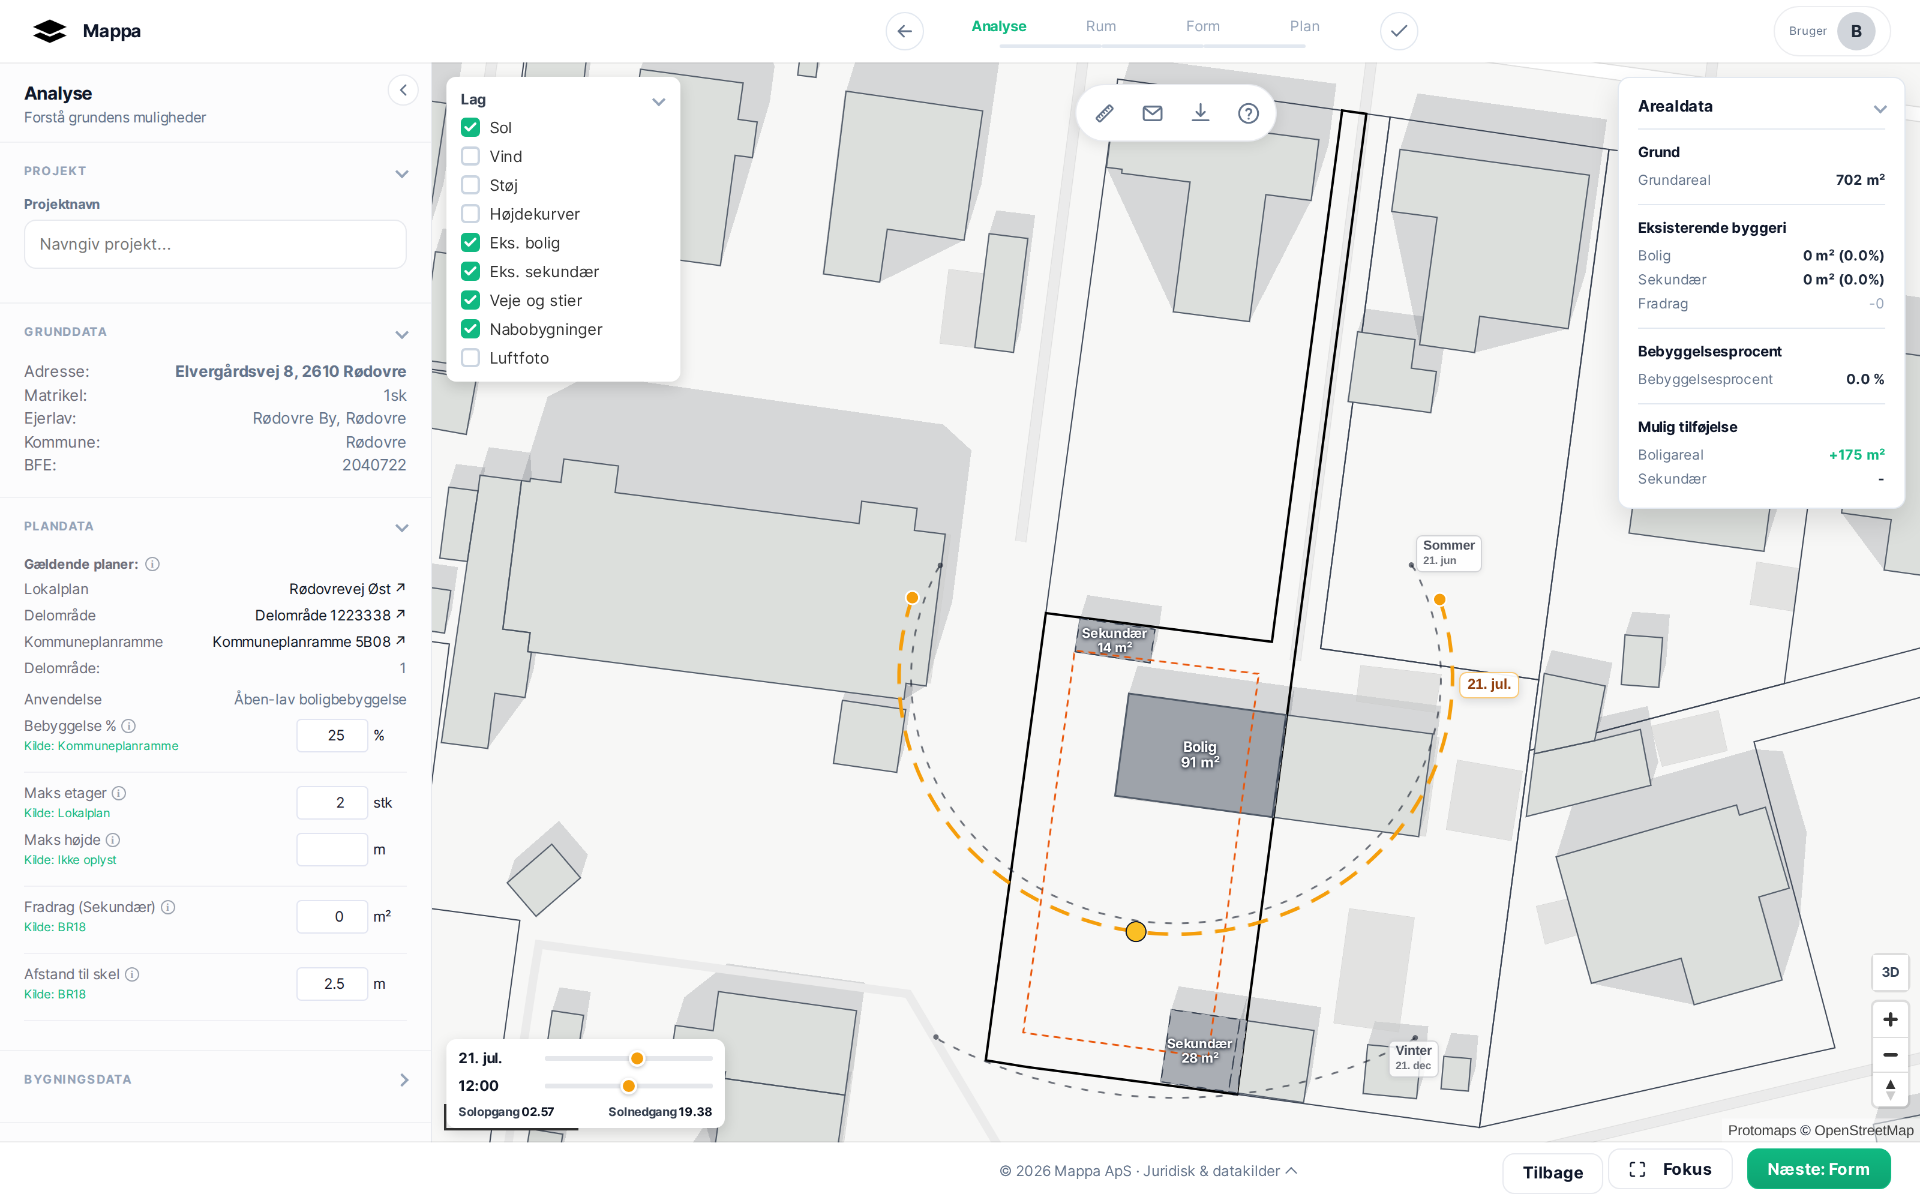This screenshot has width=1920, height=1200.
Task: Open the Kommuneplanramme 5B08 link
Action: pos(309,642)
